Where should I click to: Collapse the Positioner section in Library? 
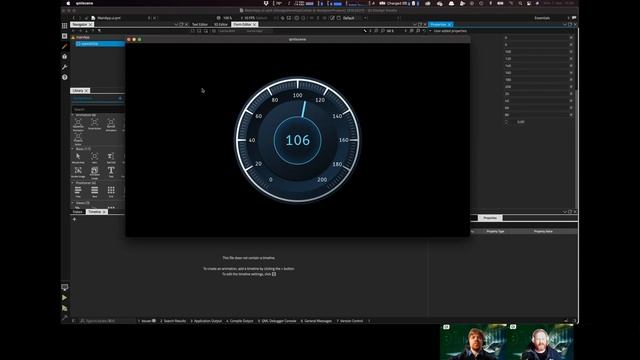[x=73, y=183]
